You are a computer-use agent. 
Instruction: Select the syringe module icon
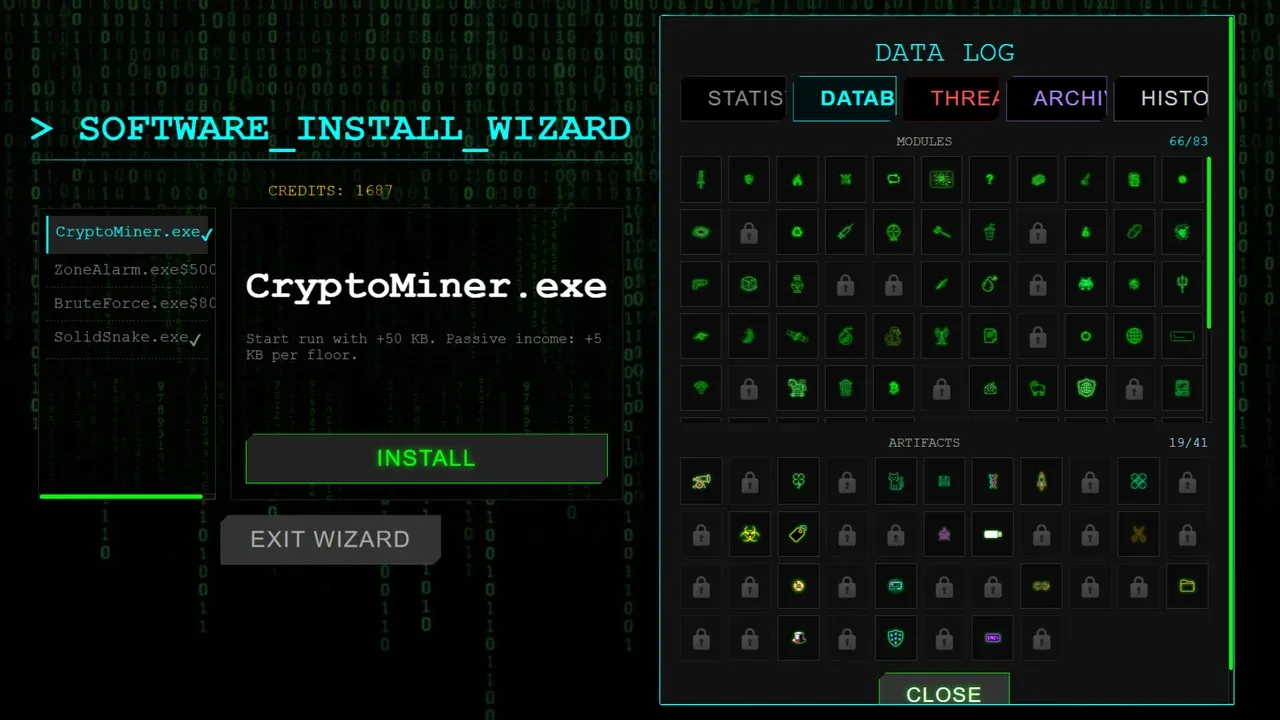pos(845,232)
